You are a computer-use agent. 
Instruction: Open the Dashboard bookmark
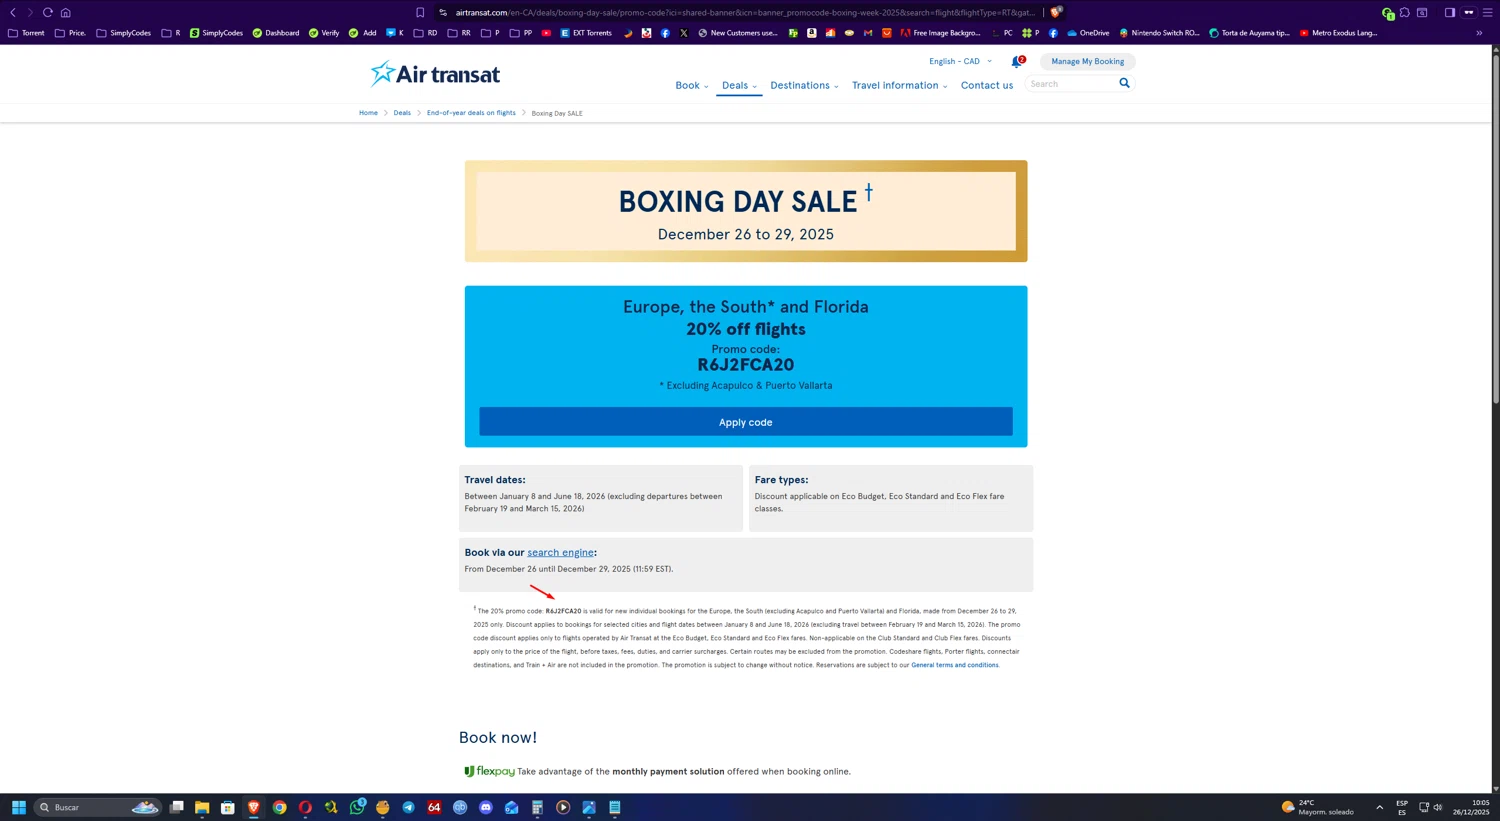tap(275, 33)
